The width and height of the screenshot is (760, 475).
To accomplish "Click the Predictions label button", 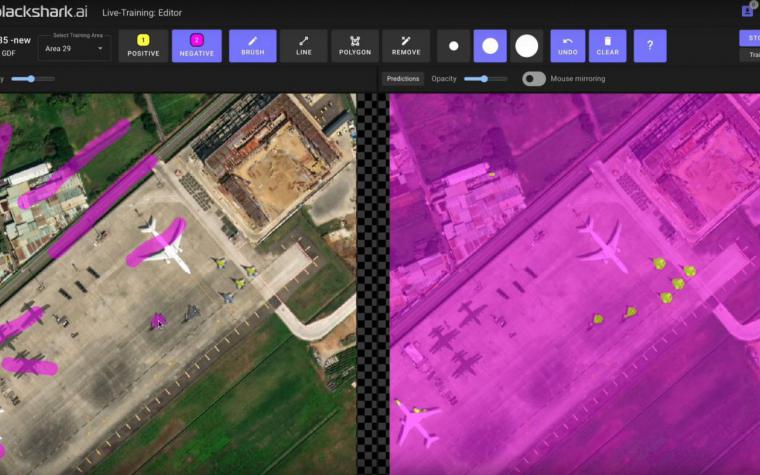I will pos(403,79).
